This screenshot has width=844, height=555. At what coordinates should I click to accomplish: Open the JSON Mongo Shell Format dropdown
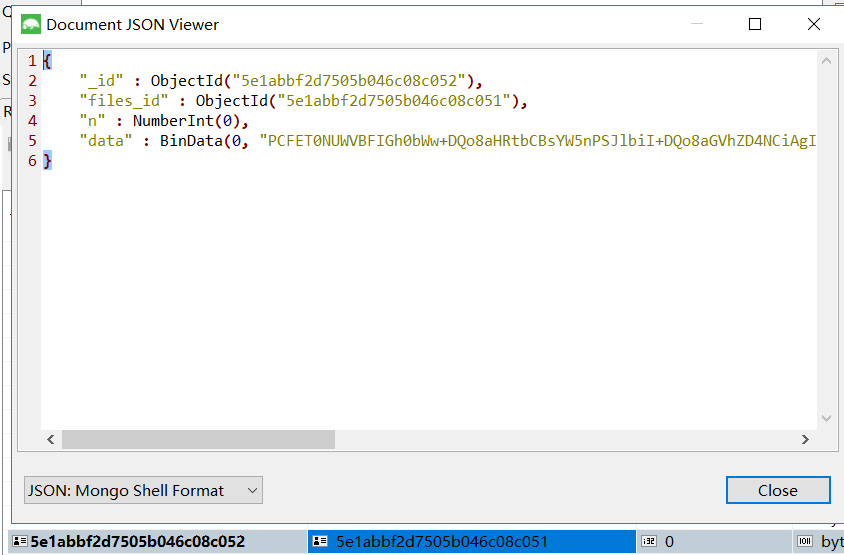point(143,490)
